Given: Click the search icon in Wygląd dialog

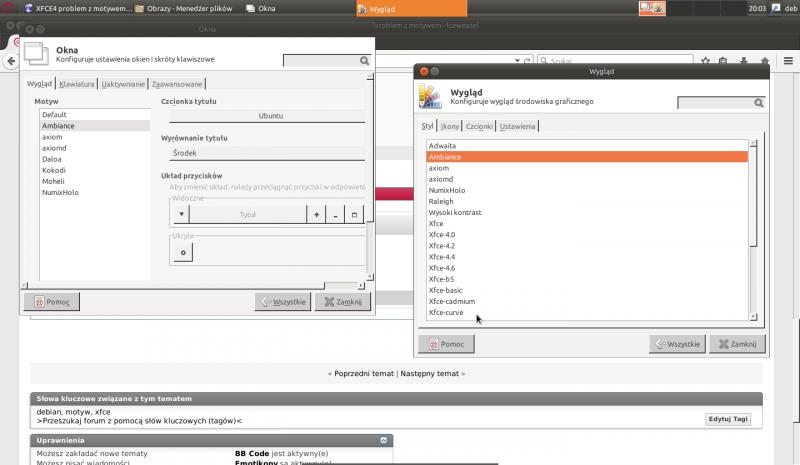Looking at the screenshot, I should click(x=759, y=103).
